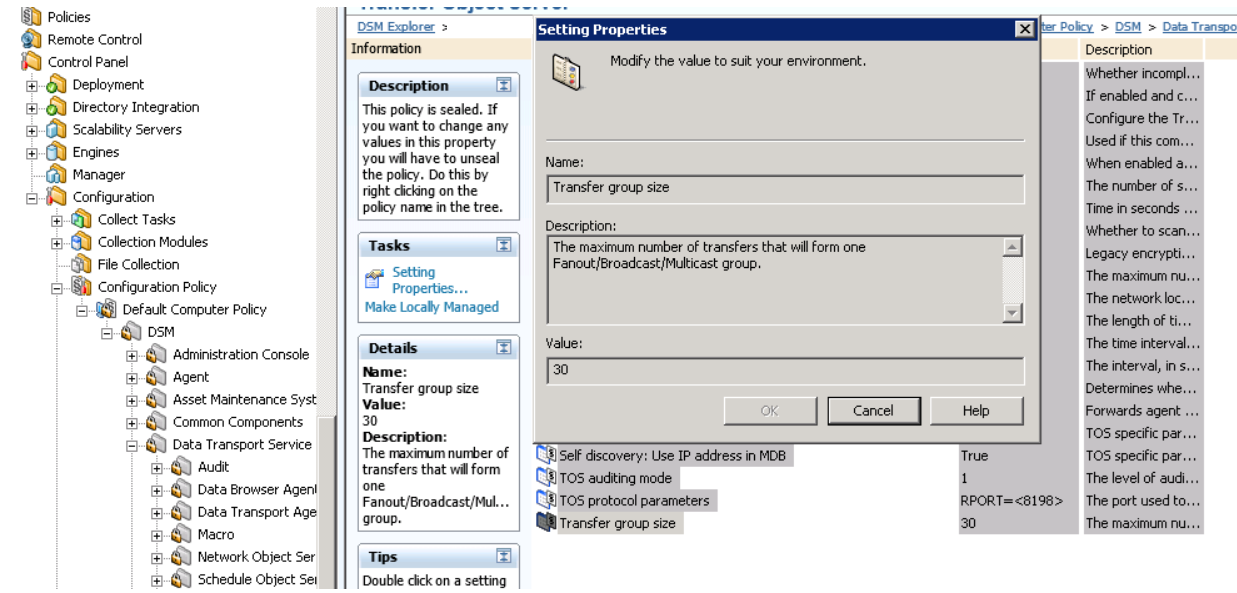Click the Audit policy folder icon
The width and height of the screenshot is (1237, 593).
click(182, 467)
